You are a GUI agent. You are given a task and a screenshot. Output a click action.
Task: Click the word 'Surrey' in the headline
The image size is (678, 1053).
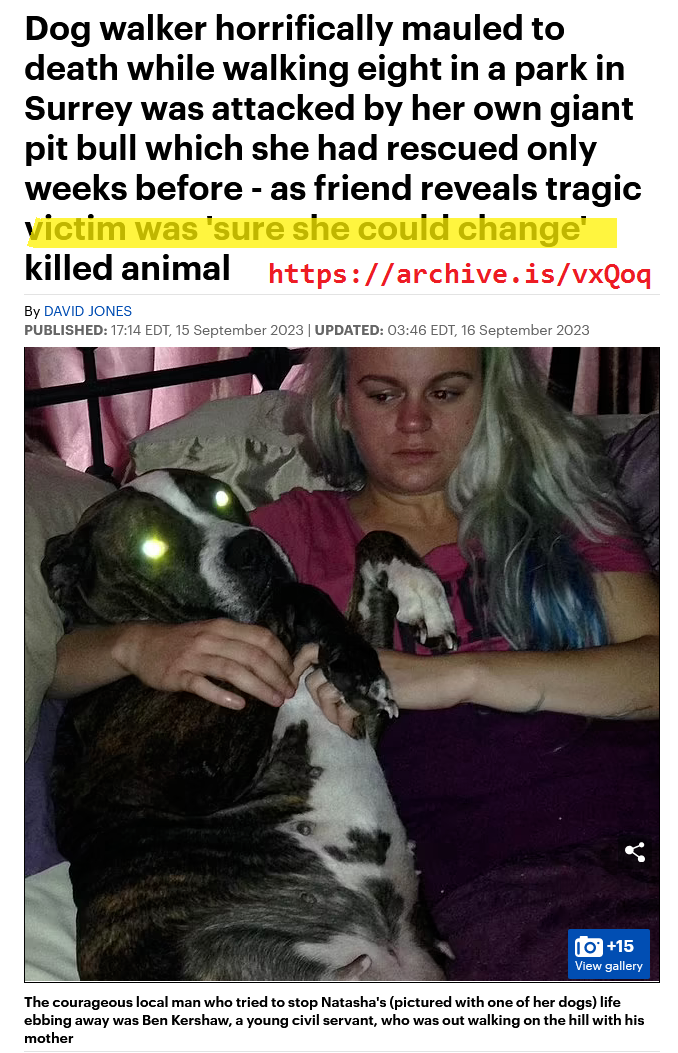(78, 109)
